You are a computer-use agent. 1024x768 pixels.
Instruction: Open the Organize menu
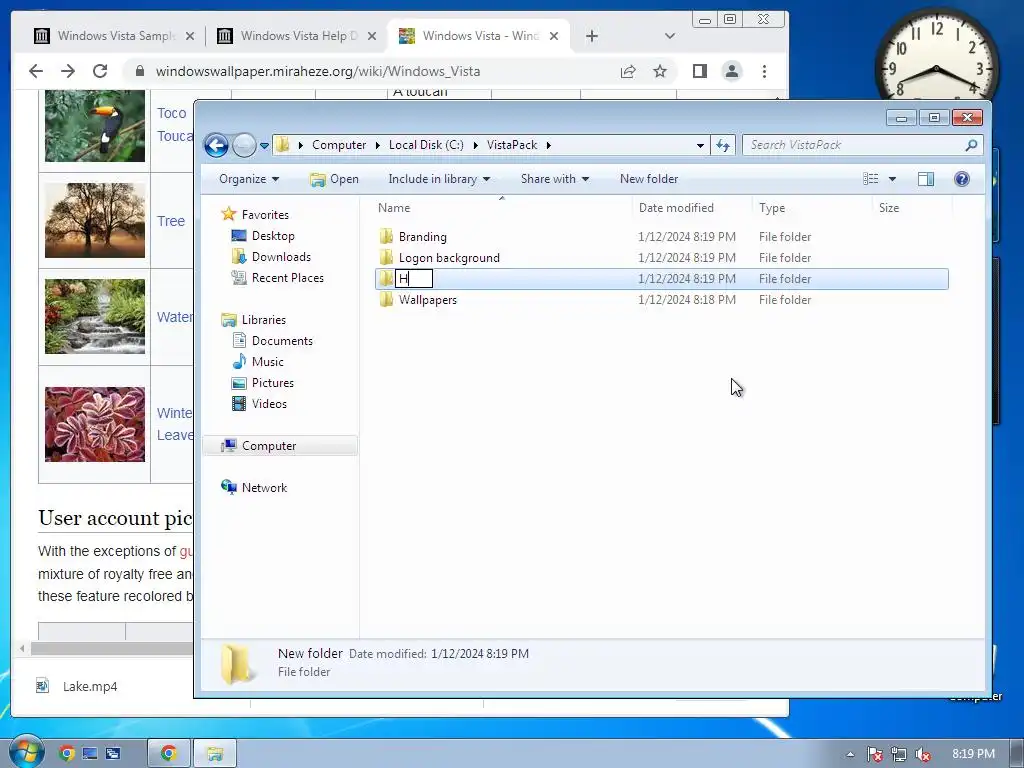pos(249,179)
